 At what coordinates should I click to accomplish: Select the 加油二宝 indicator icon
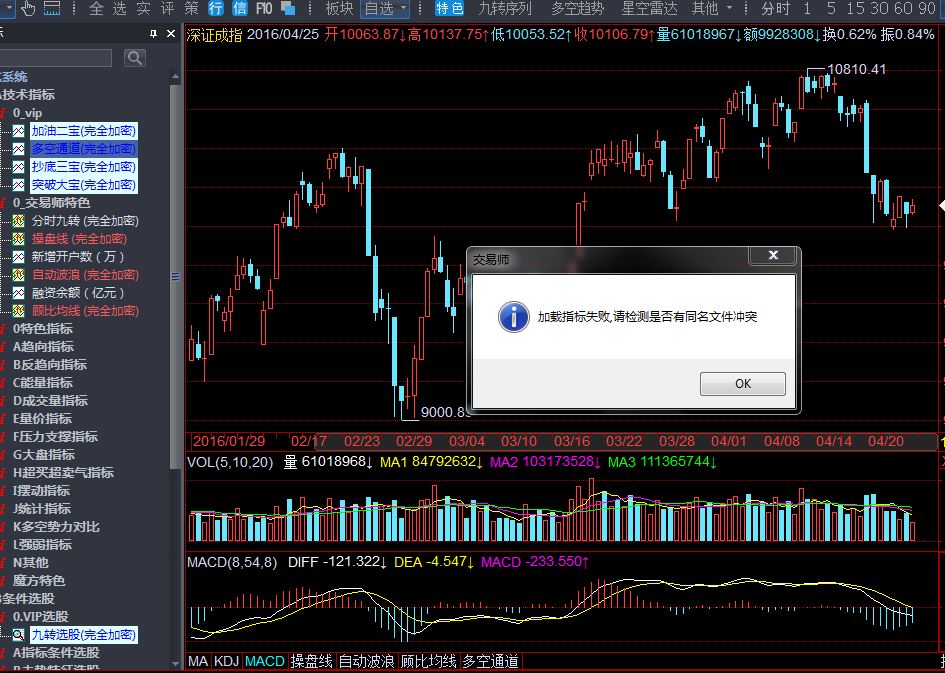tap(18, 131)
